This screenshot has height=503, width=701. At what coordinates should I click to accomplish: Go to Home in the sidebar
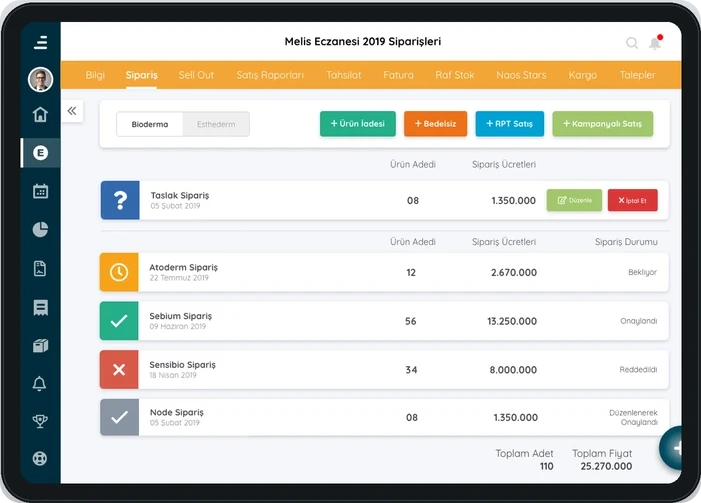point(40,114)
